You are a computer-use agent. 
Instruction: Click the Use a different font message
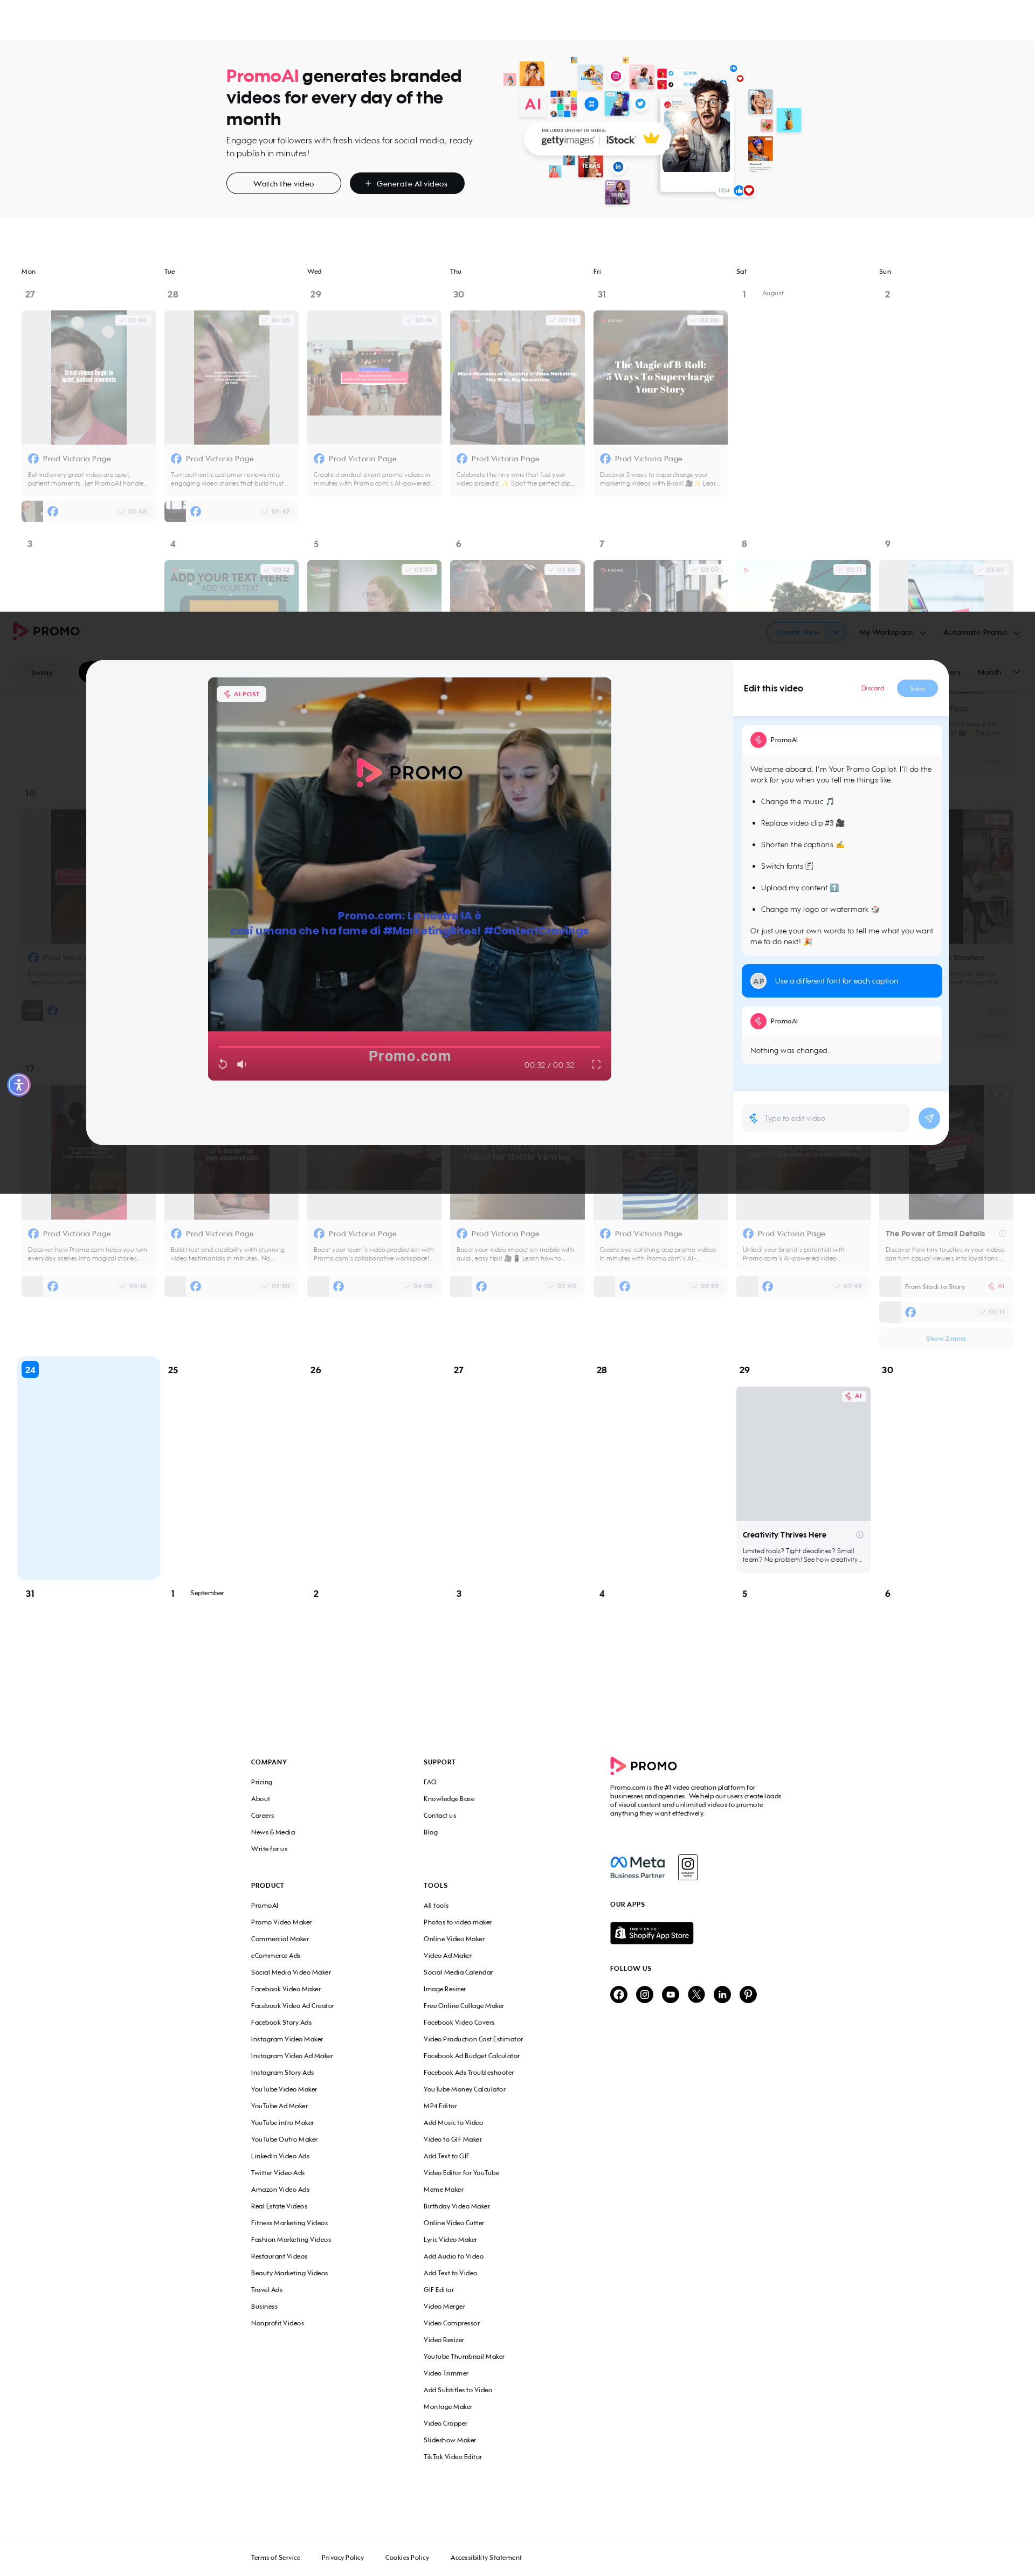tap(842, 981)
